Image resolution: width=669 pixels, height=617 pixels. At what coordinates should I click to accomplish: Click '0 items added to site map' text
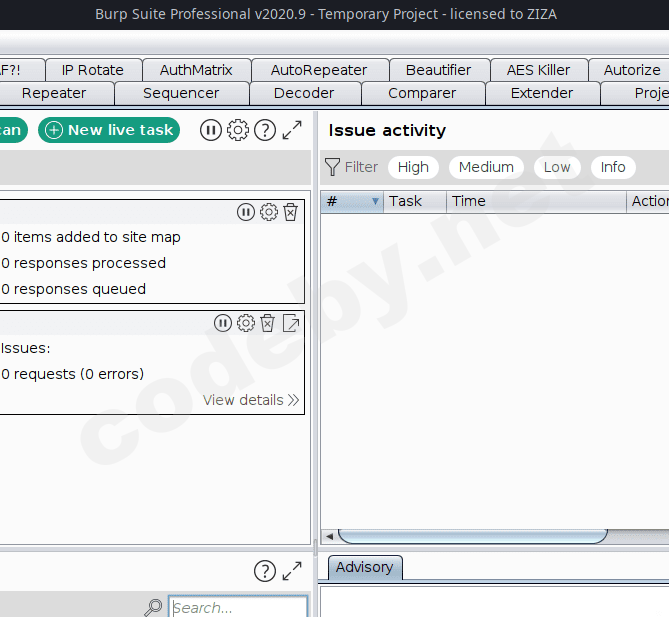point(91,237)
